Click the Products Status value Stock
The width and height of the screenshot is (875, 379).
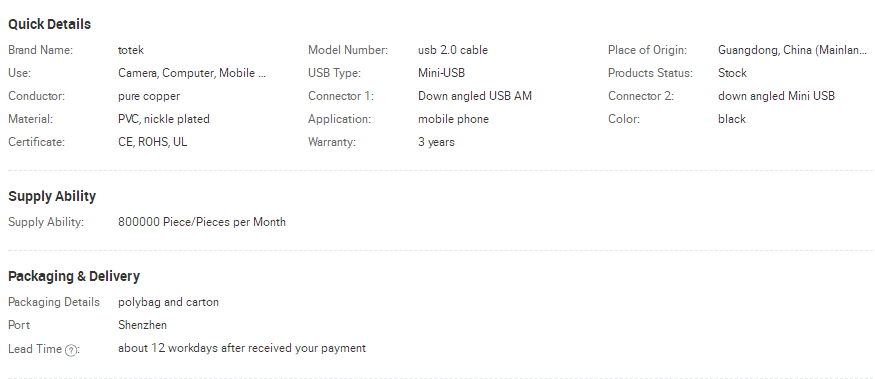coord(732,73)
